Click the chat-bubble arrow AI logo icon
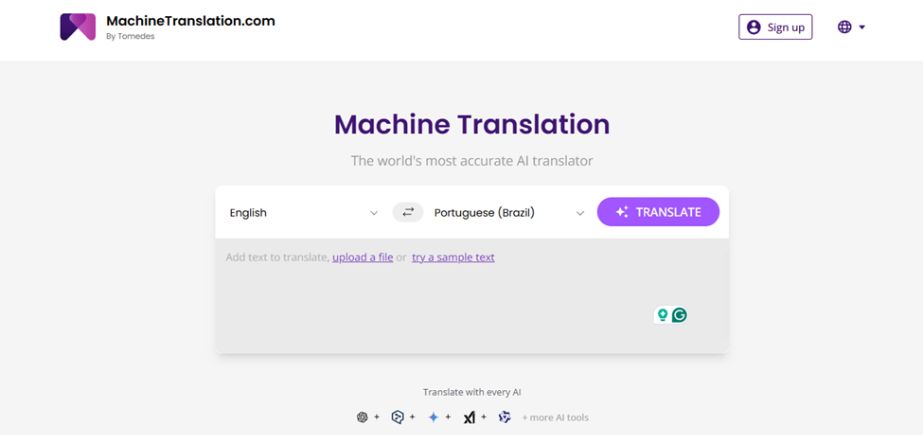The width and height of the screenshot is (923, 435). (x=397, y=417)
